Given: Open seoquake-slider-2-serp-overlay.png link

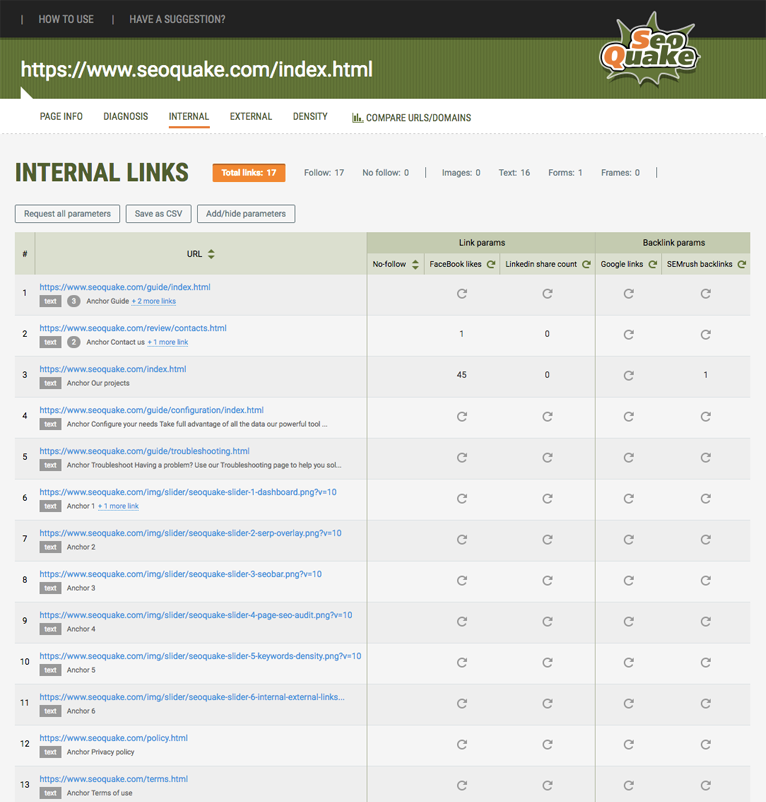Looking at the screenshot, I should point(190,532).
